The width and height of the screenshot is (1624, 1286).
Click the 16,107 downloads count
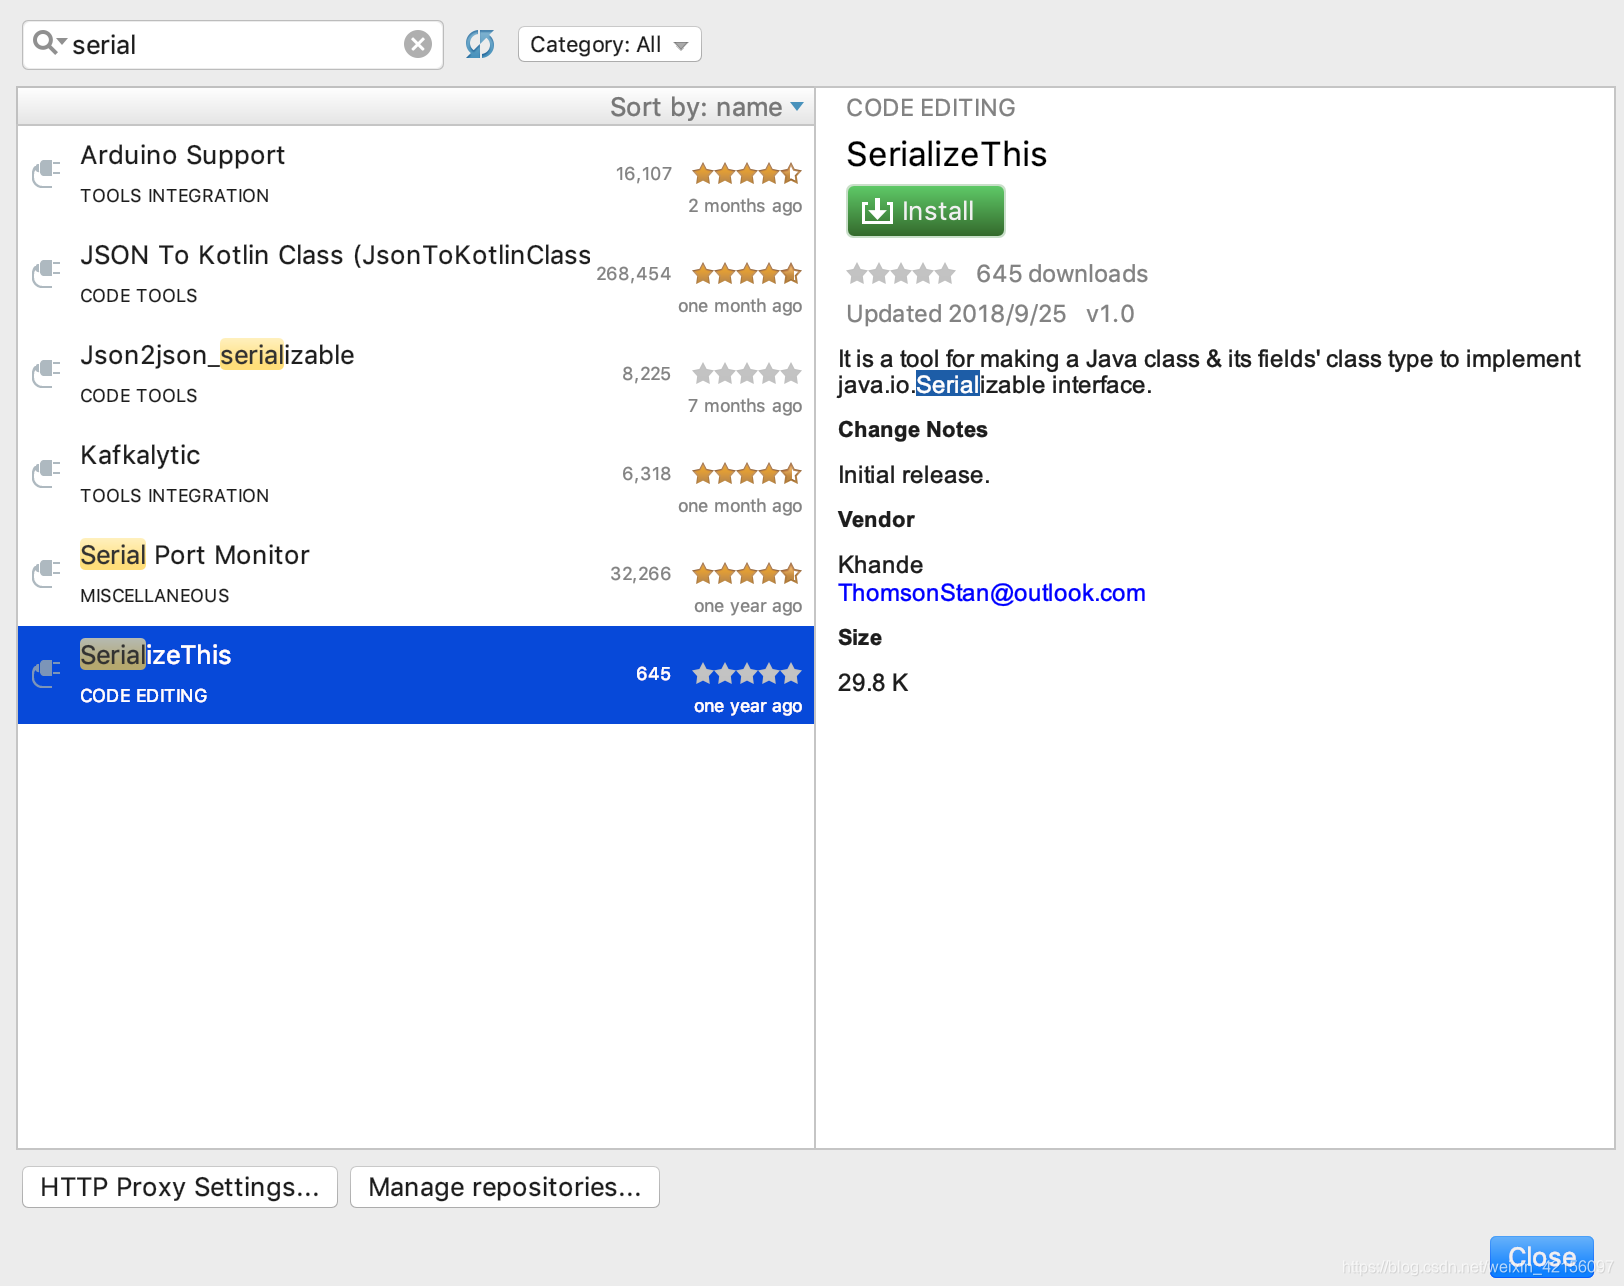(644, 174)
